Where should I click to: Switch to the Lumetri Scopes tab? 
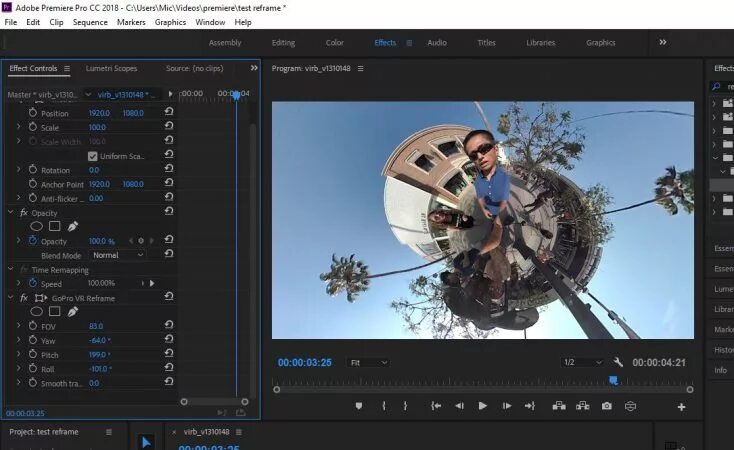click(x=111, y=68)
